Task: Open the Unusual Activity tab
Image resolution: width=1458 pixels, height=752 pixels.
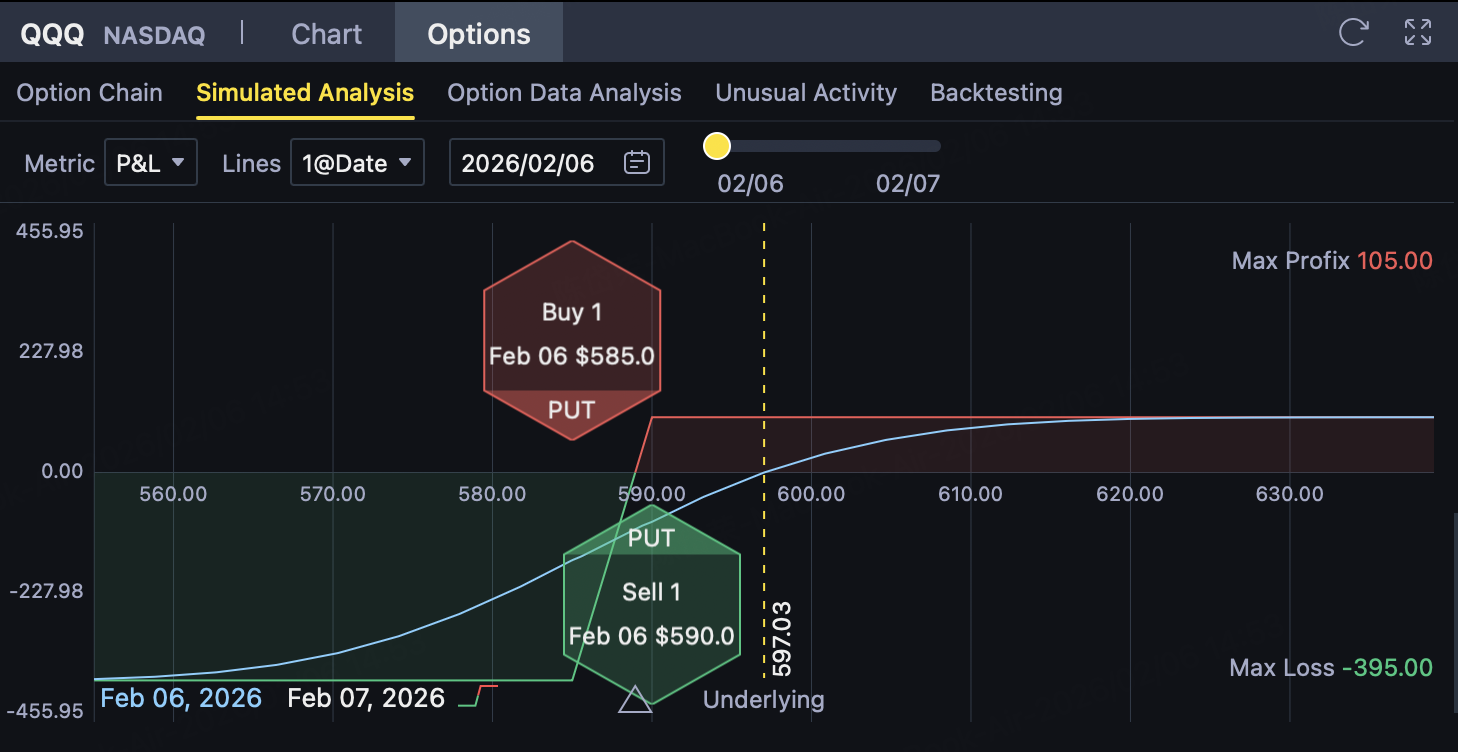Action: pos(806,93)
